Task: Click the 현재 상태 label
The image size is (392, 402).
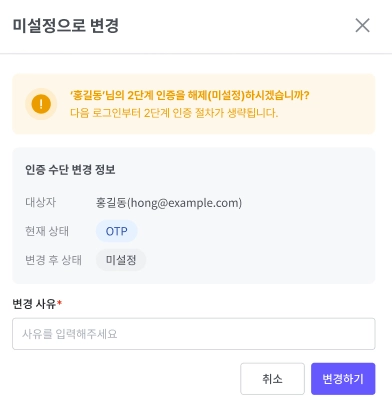Action: click(47, 231)
